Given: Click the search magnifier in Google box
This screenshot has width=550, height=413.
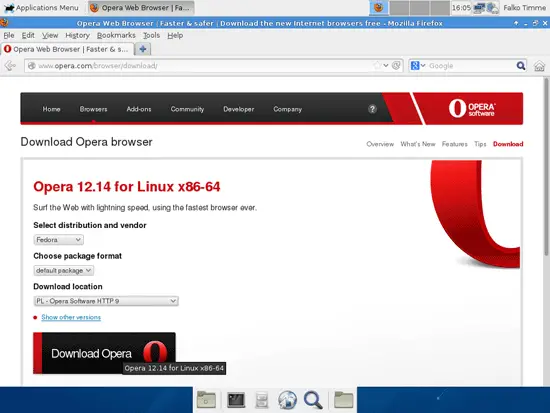Looking at the screenshot, I should coord(521,66).
